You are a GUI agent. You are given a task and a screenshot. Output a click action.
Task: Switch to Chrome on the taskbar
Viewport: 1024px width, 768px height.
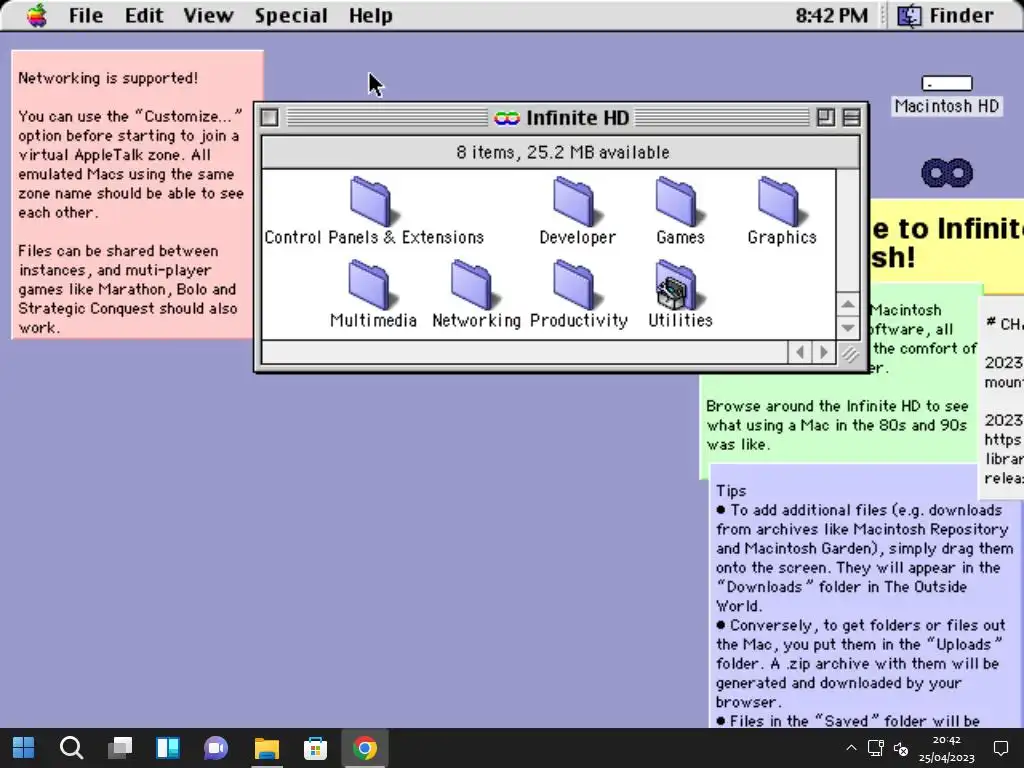364,747
